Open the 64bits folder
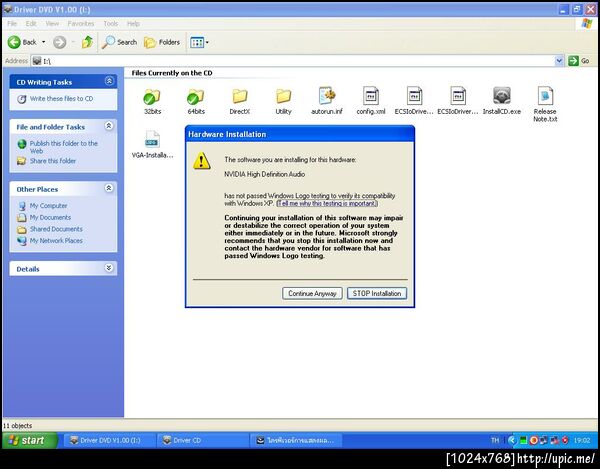Image resolution: width=600 pixels, height=469 pixels. 196,101
